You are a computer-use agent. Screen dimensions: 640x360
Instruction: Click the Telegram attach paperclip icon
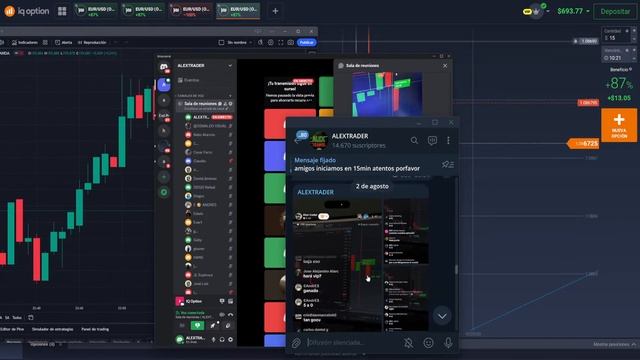(296, 343)
